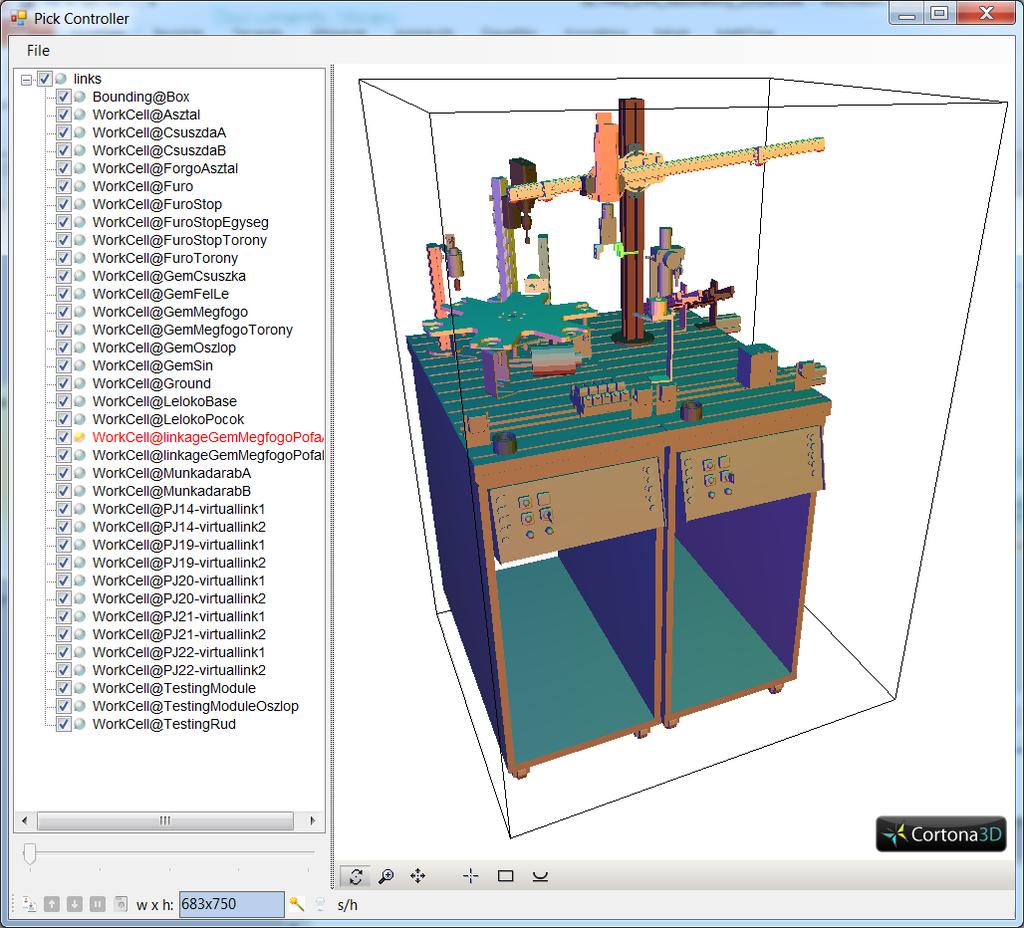
Task: Click the sphere icon beside WorkCell@MunkadarabA
Action: (80, 473)
